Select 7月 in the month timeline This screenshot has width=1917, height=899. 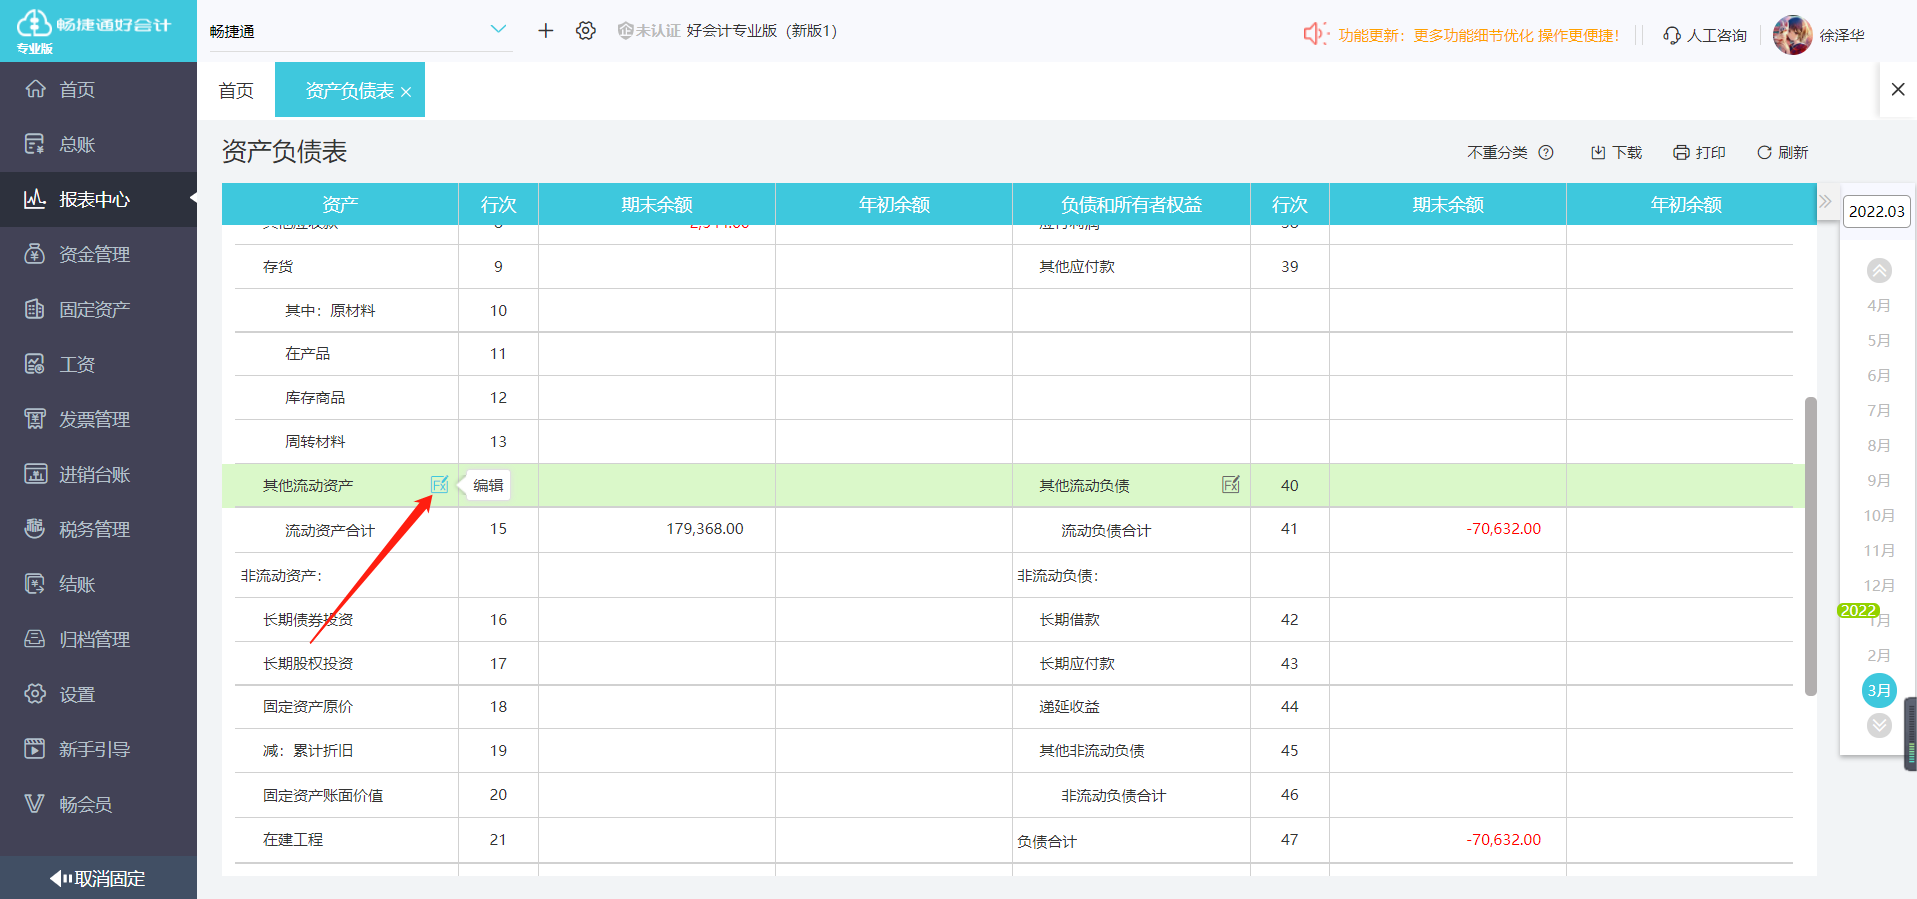[x=1879, y=410]
